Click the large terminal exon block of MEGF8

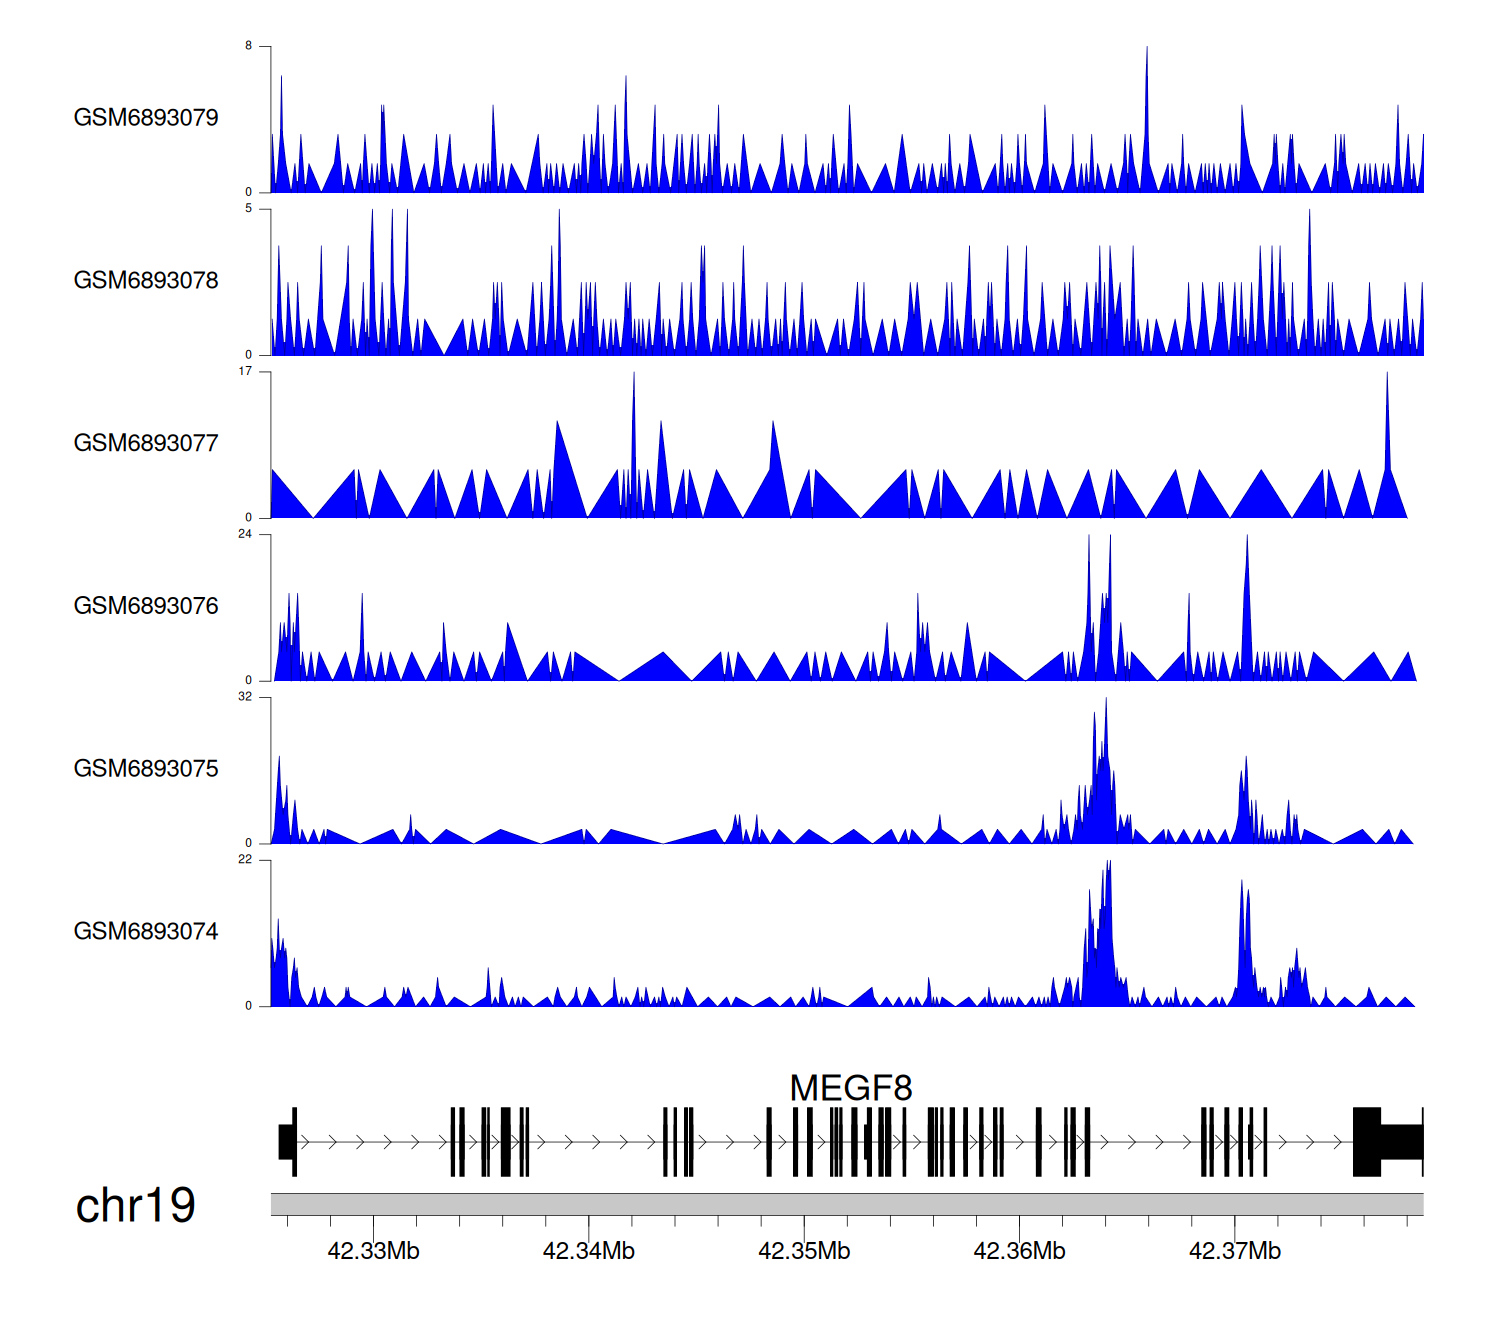[x=1367, y=1141]
